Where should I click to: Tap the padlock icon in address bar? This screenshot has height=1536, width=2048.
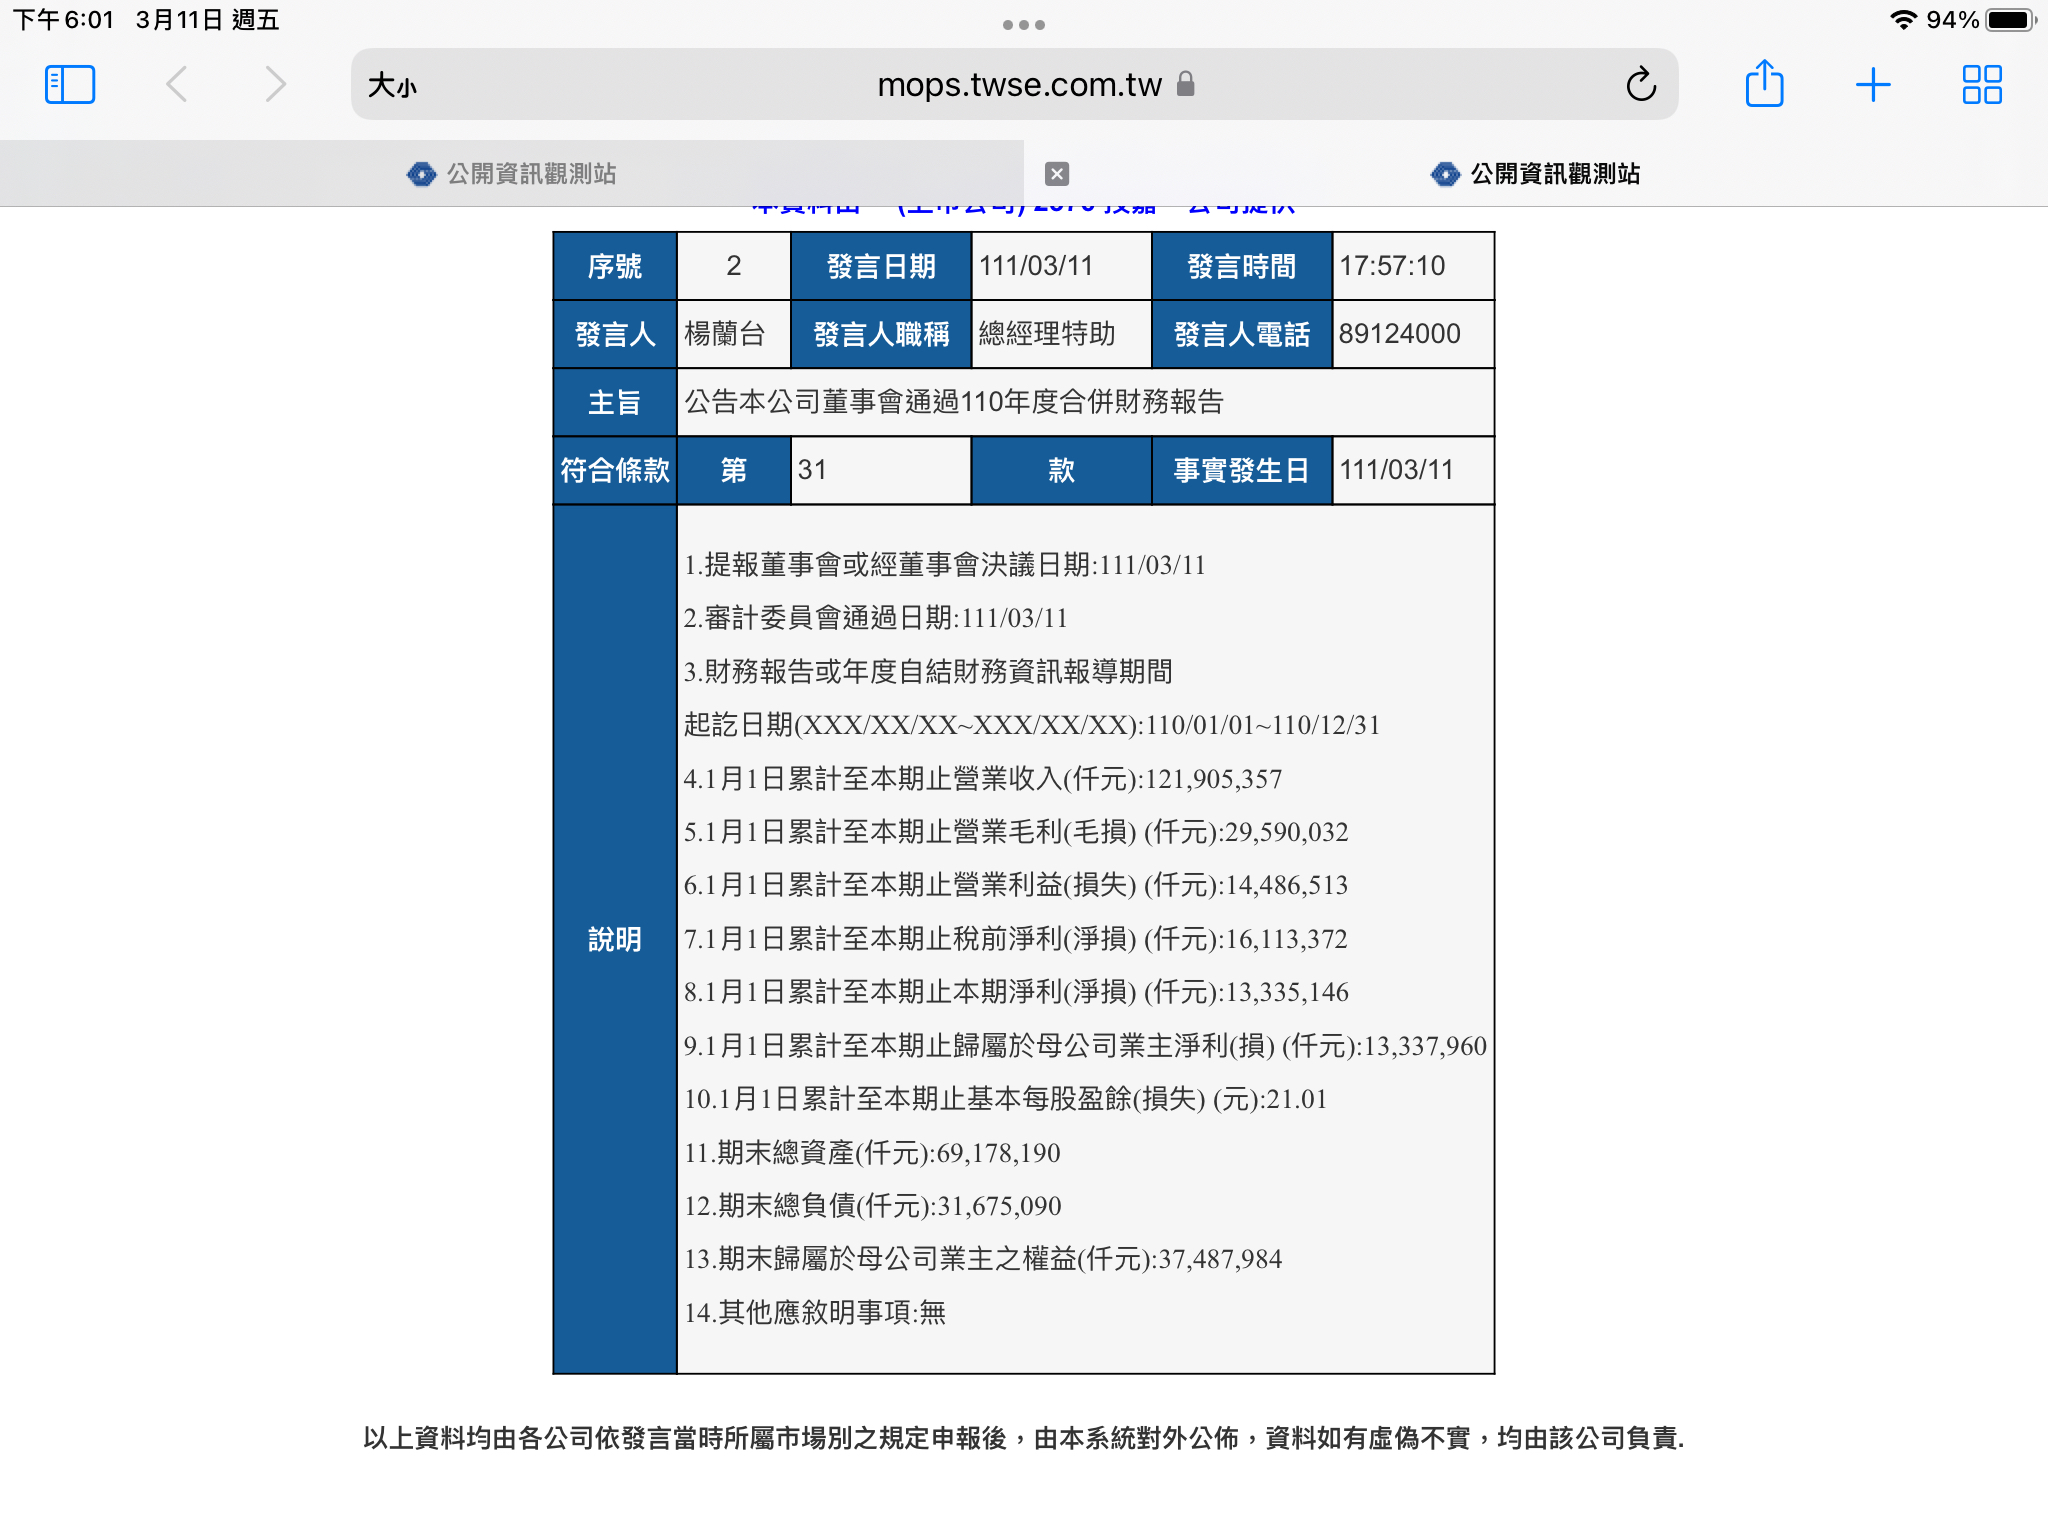pos(1186,84)
